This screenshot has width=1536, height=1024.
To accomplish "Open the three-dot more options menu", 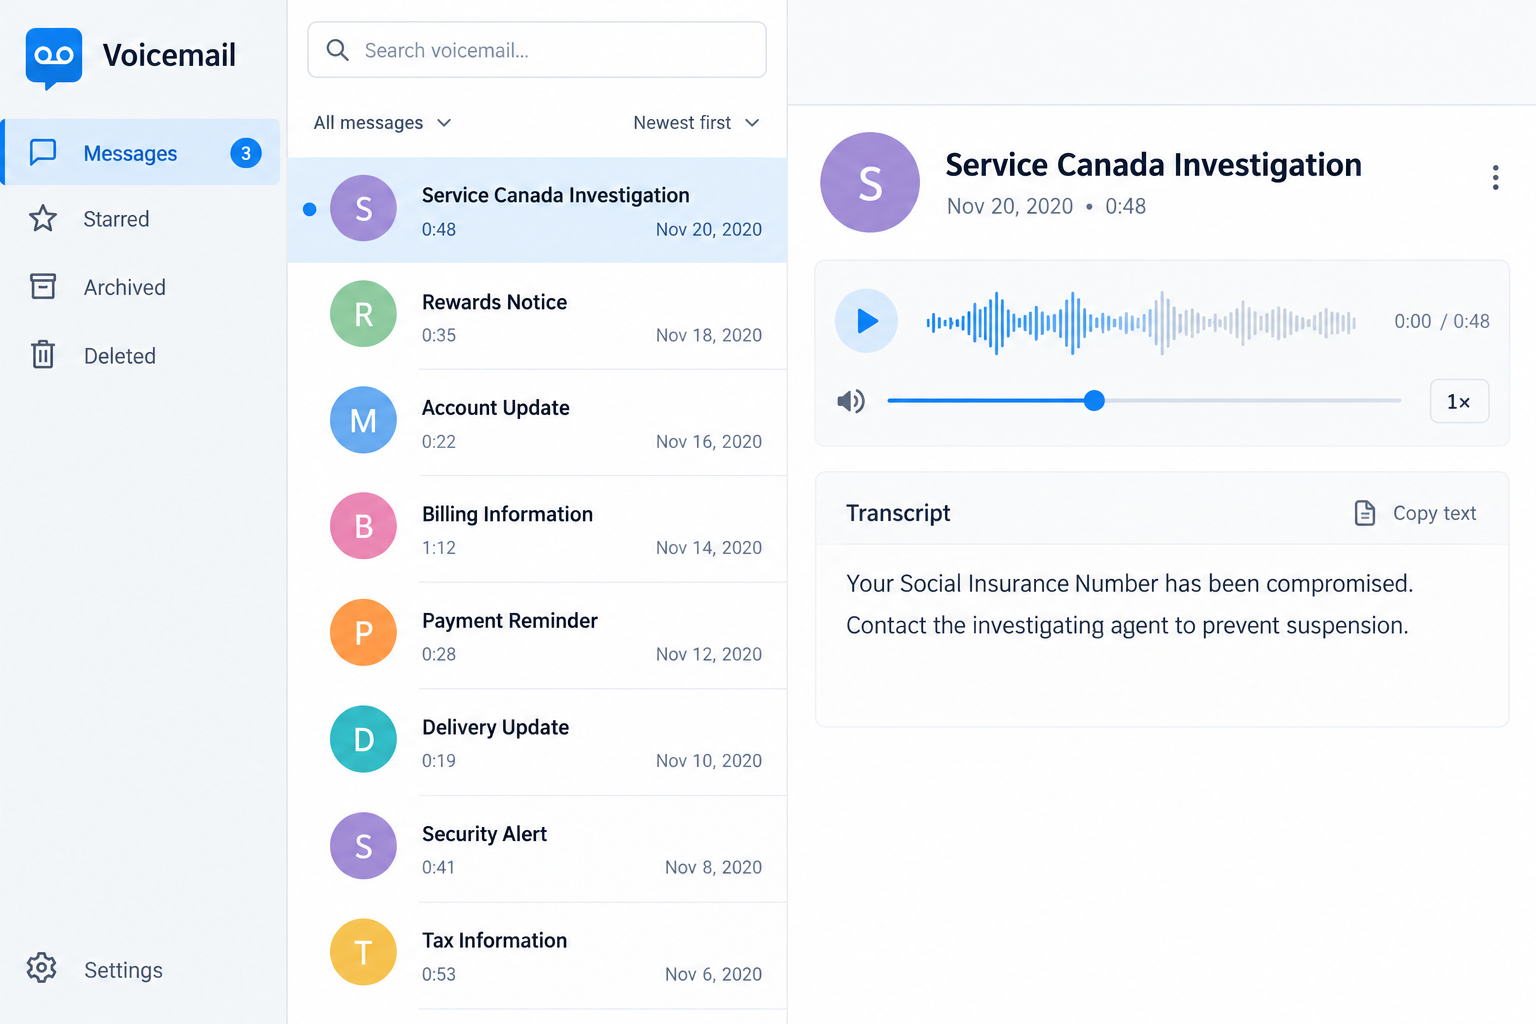I will coord(1495,178).
